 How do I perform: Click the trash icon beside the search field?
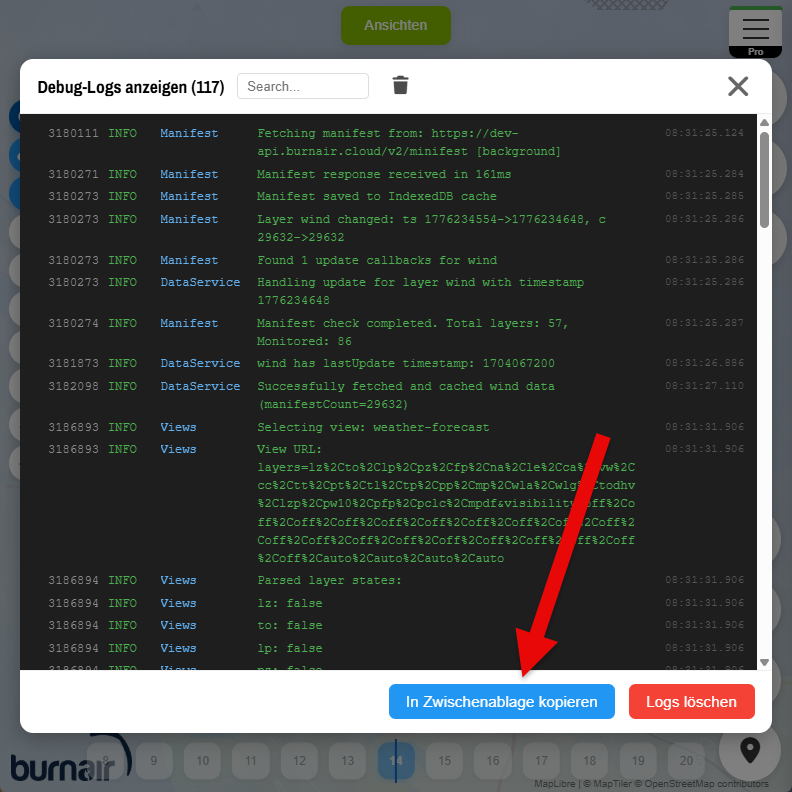[x=400, y=86]
